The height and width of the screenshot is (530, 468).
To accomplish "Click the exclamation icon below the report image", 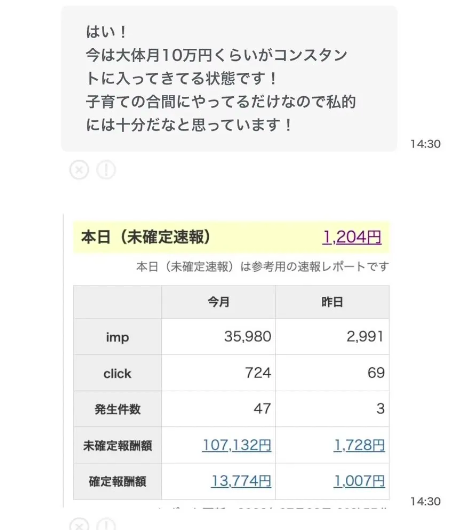I will (106, 523).
